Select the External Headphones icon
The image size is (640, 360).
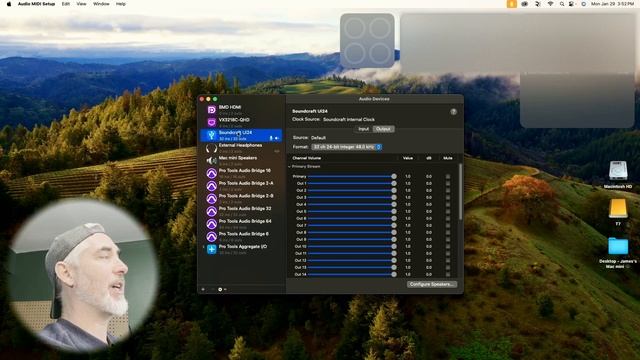[x=211, y=148]
